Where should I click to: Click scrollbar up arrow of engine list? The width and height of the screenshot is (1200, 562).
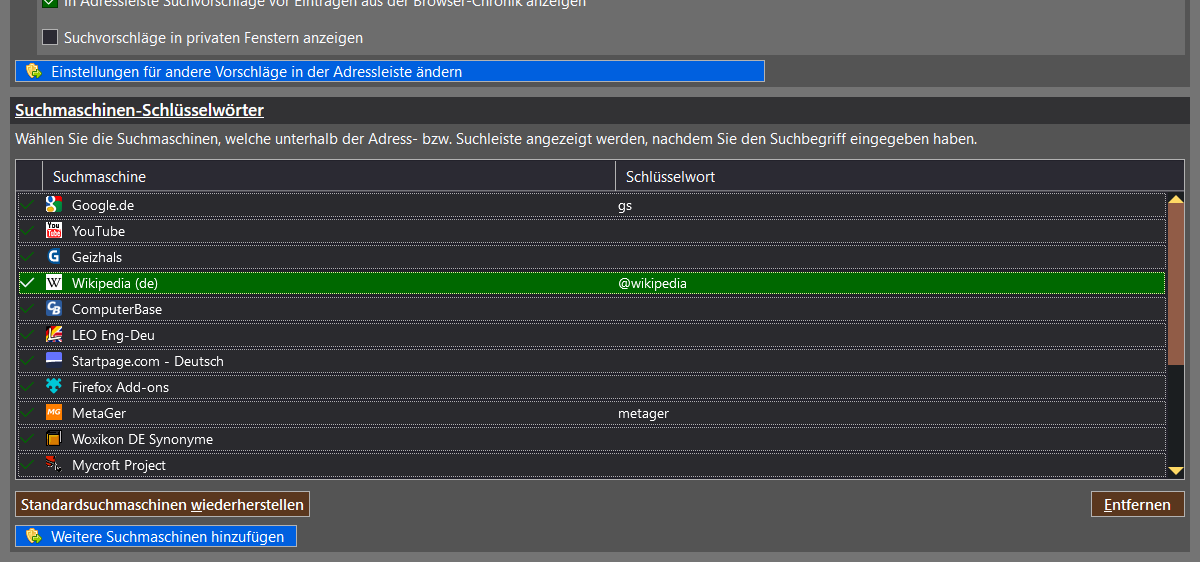click(1176, 199)
